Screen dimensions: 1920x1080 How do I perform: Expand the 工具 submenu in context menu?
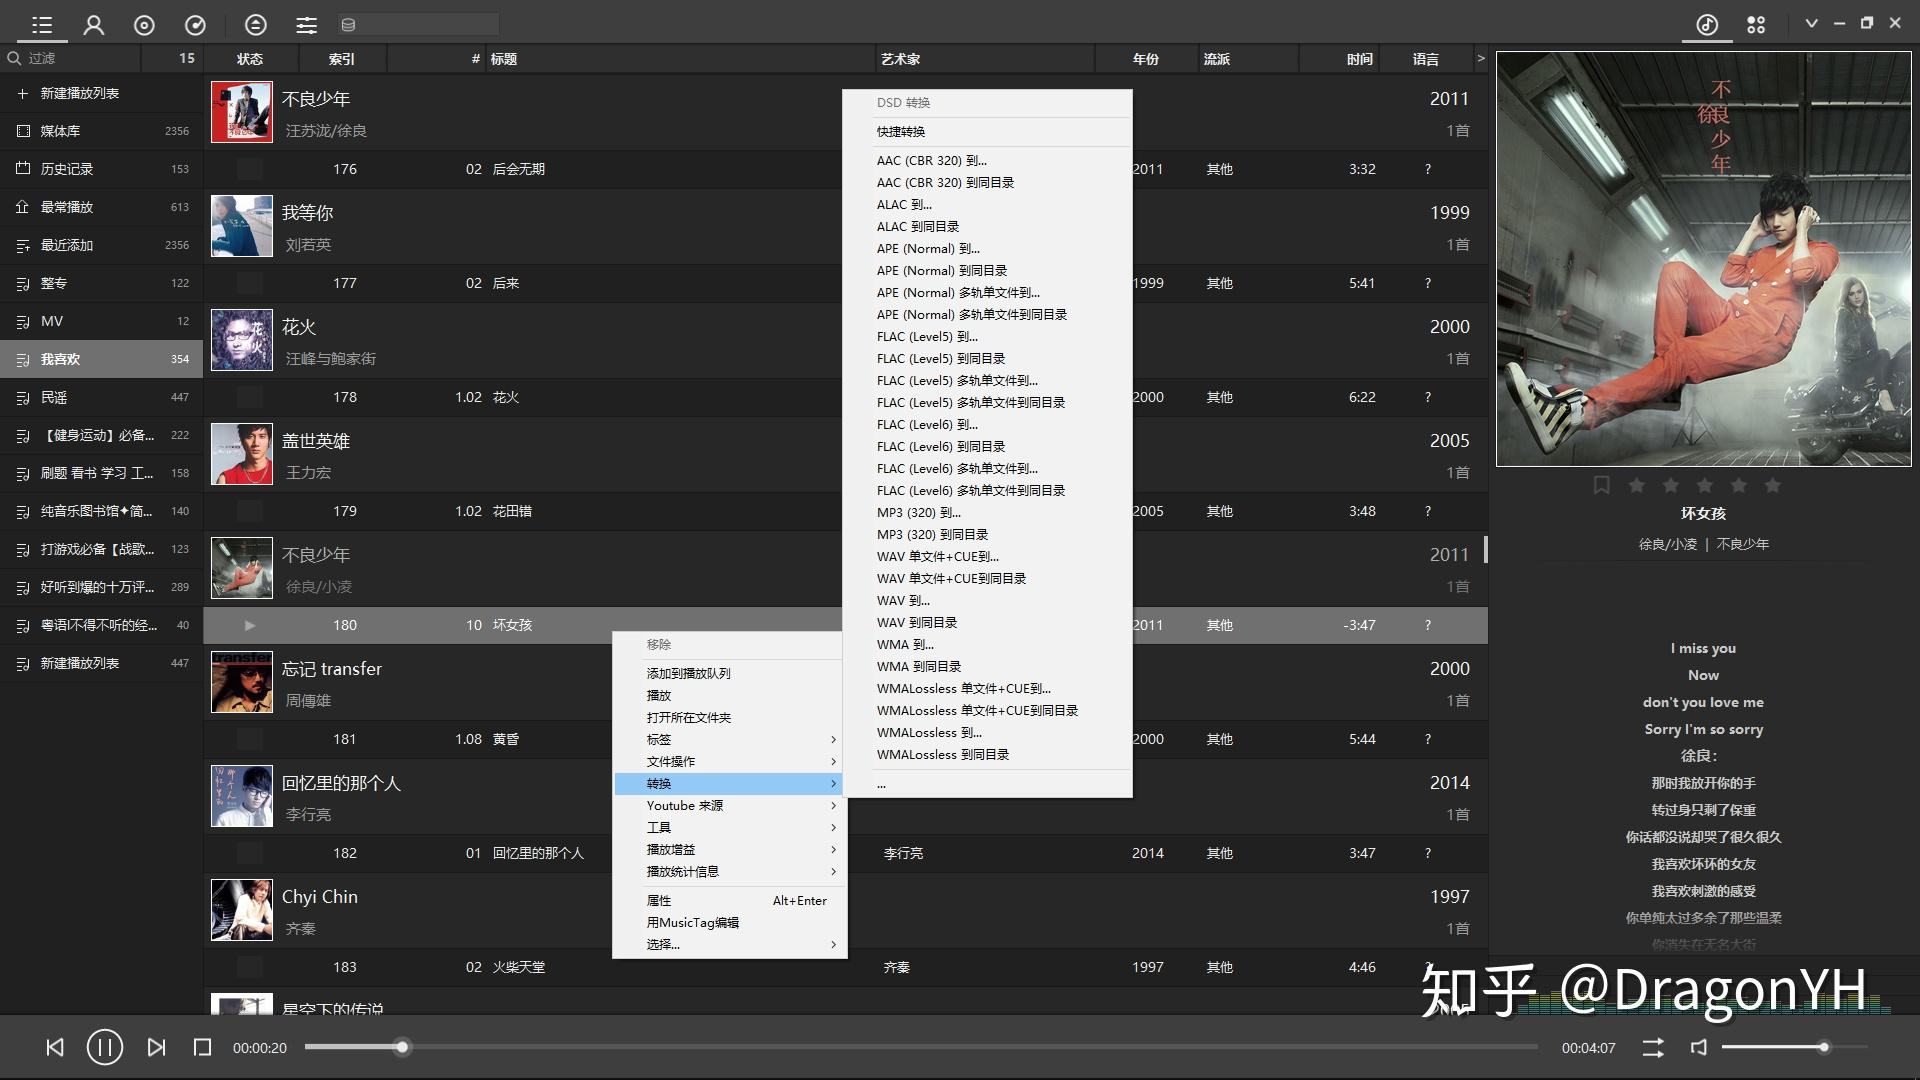tap(658, 827)
